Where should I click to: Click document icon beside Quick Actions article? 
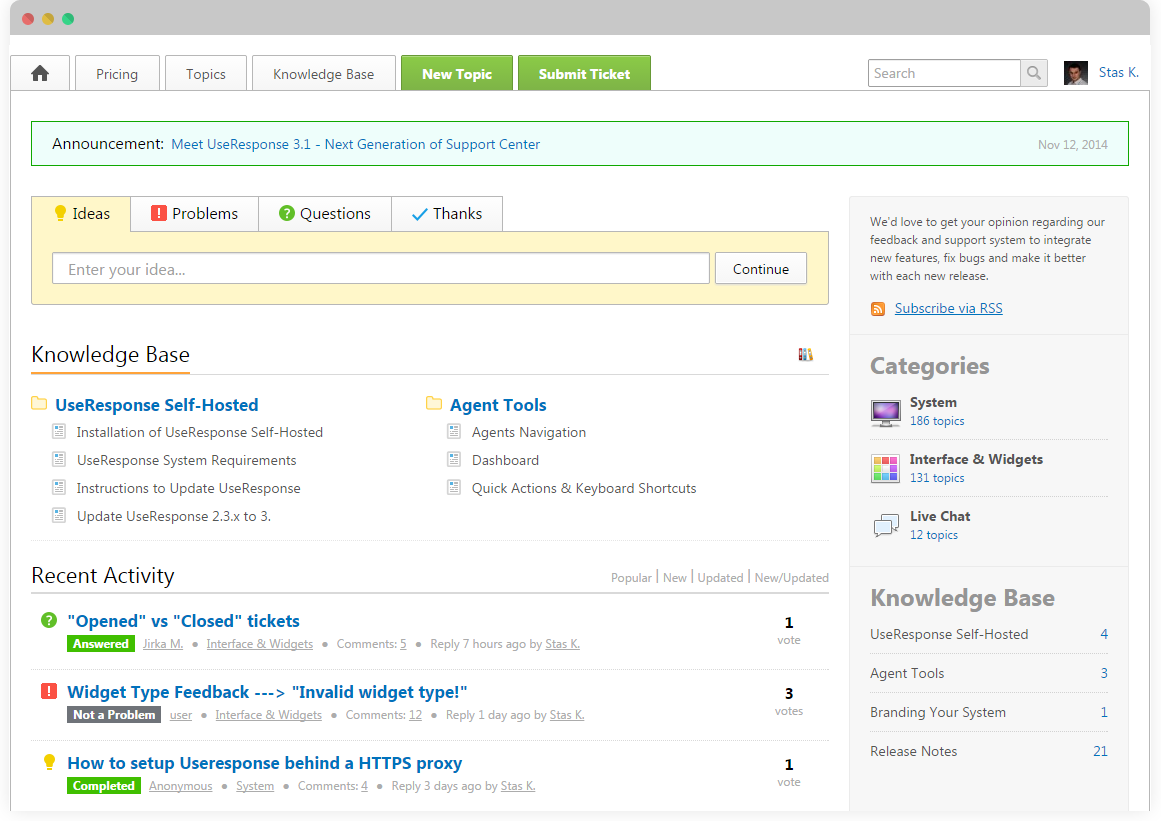(x=454, y=488)
